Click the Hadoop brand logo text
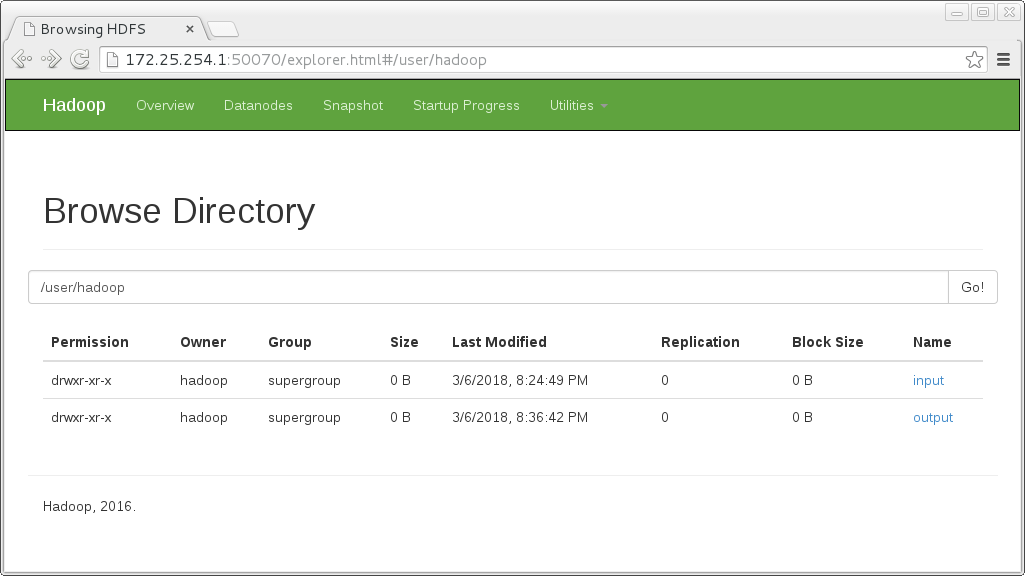This screenshot has height=576, width=1025. point(74,105)
